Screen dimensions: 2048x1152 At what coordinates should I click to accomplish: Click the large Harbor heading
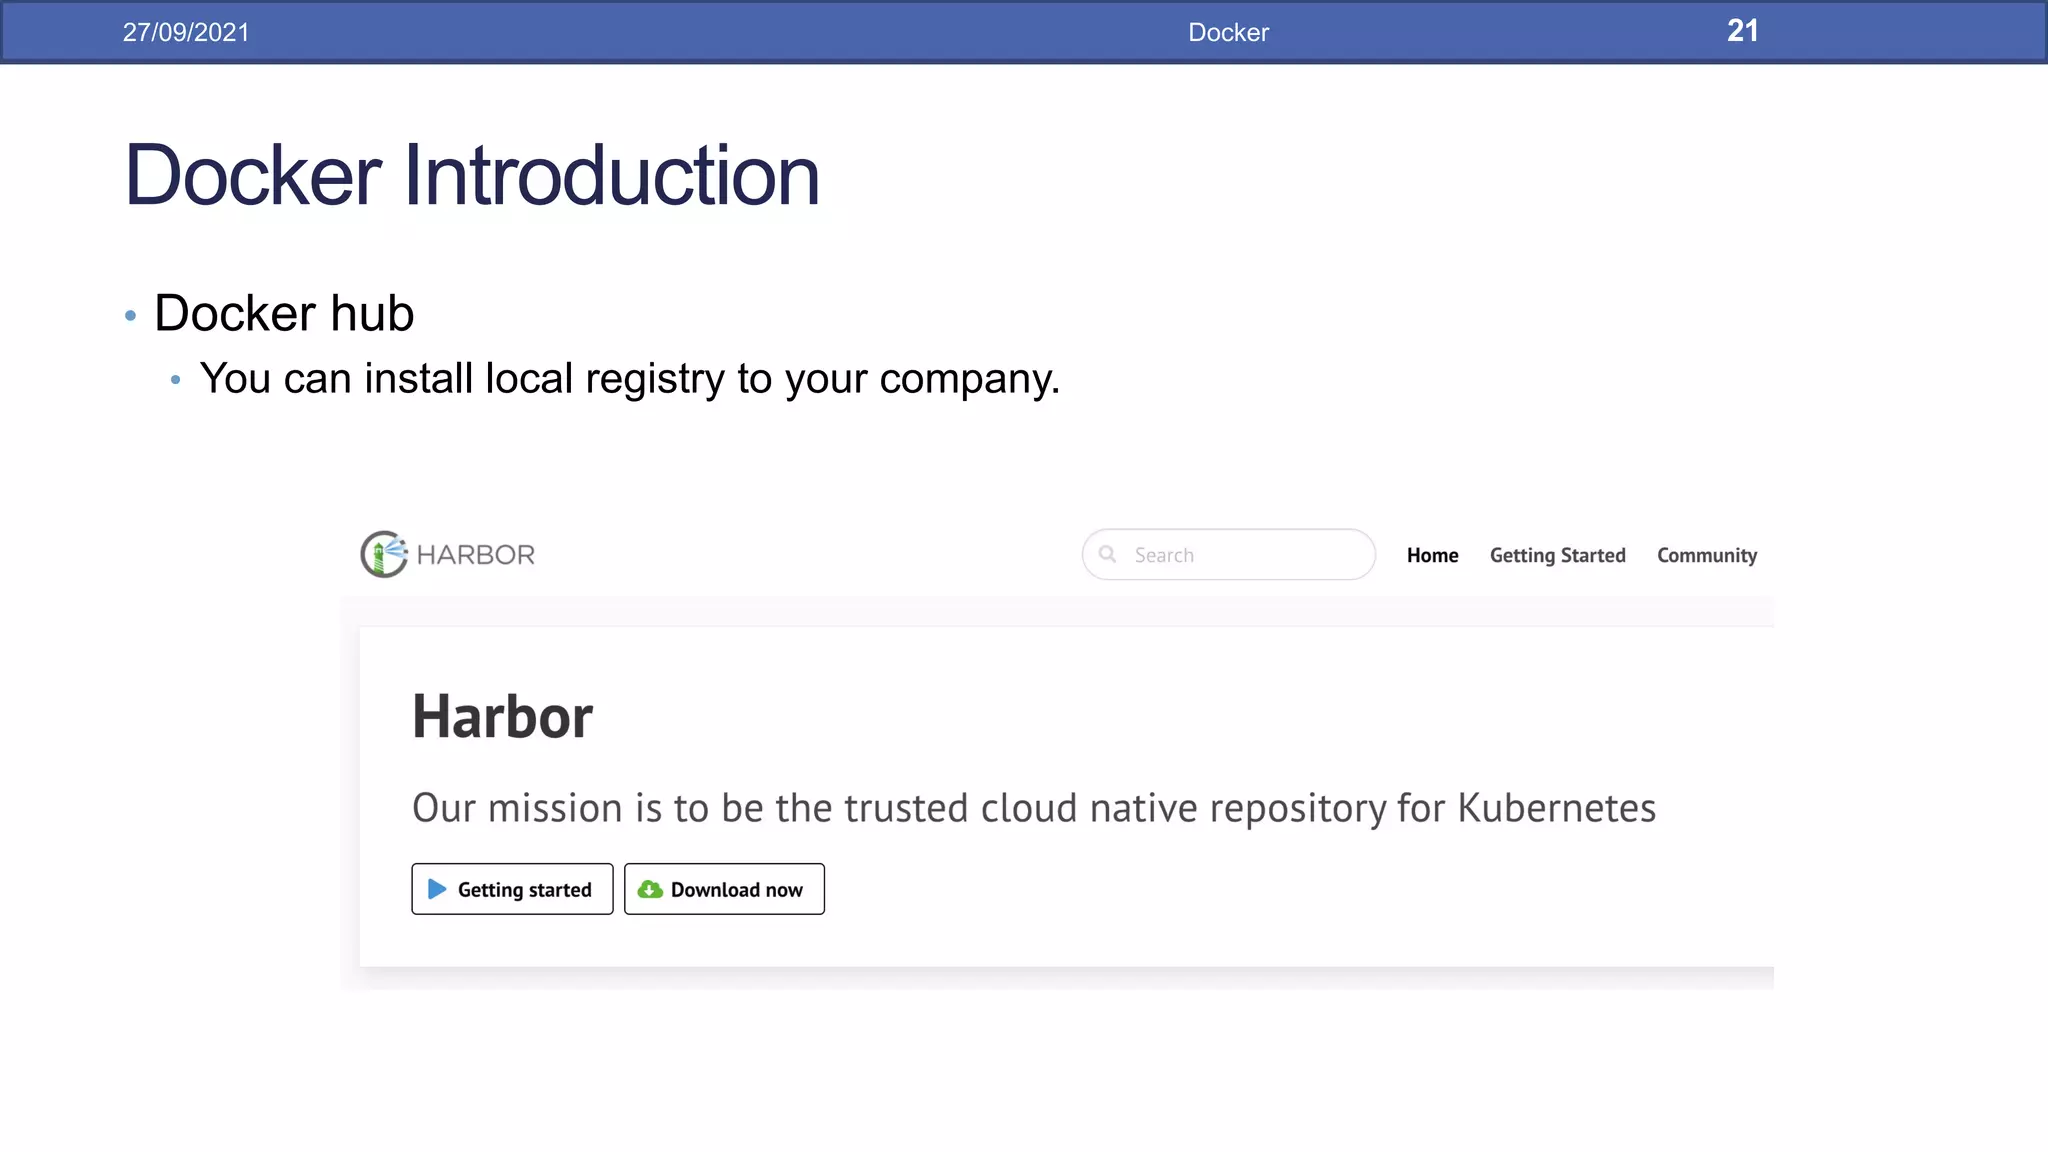coord(502,717)
